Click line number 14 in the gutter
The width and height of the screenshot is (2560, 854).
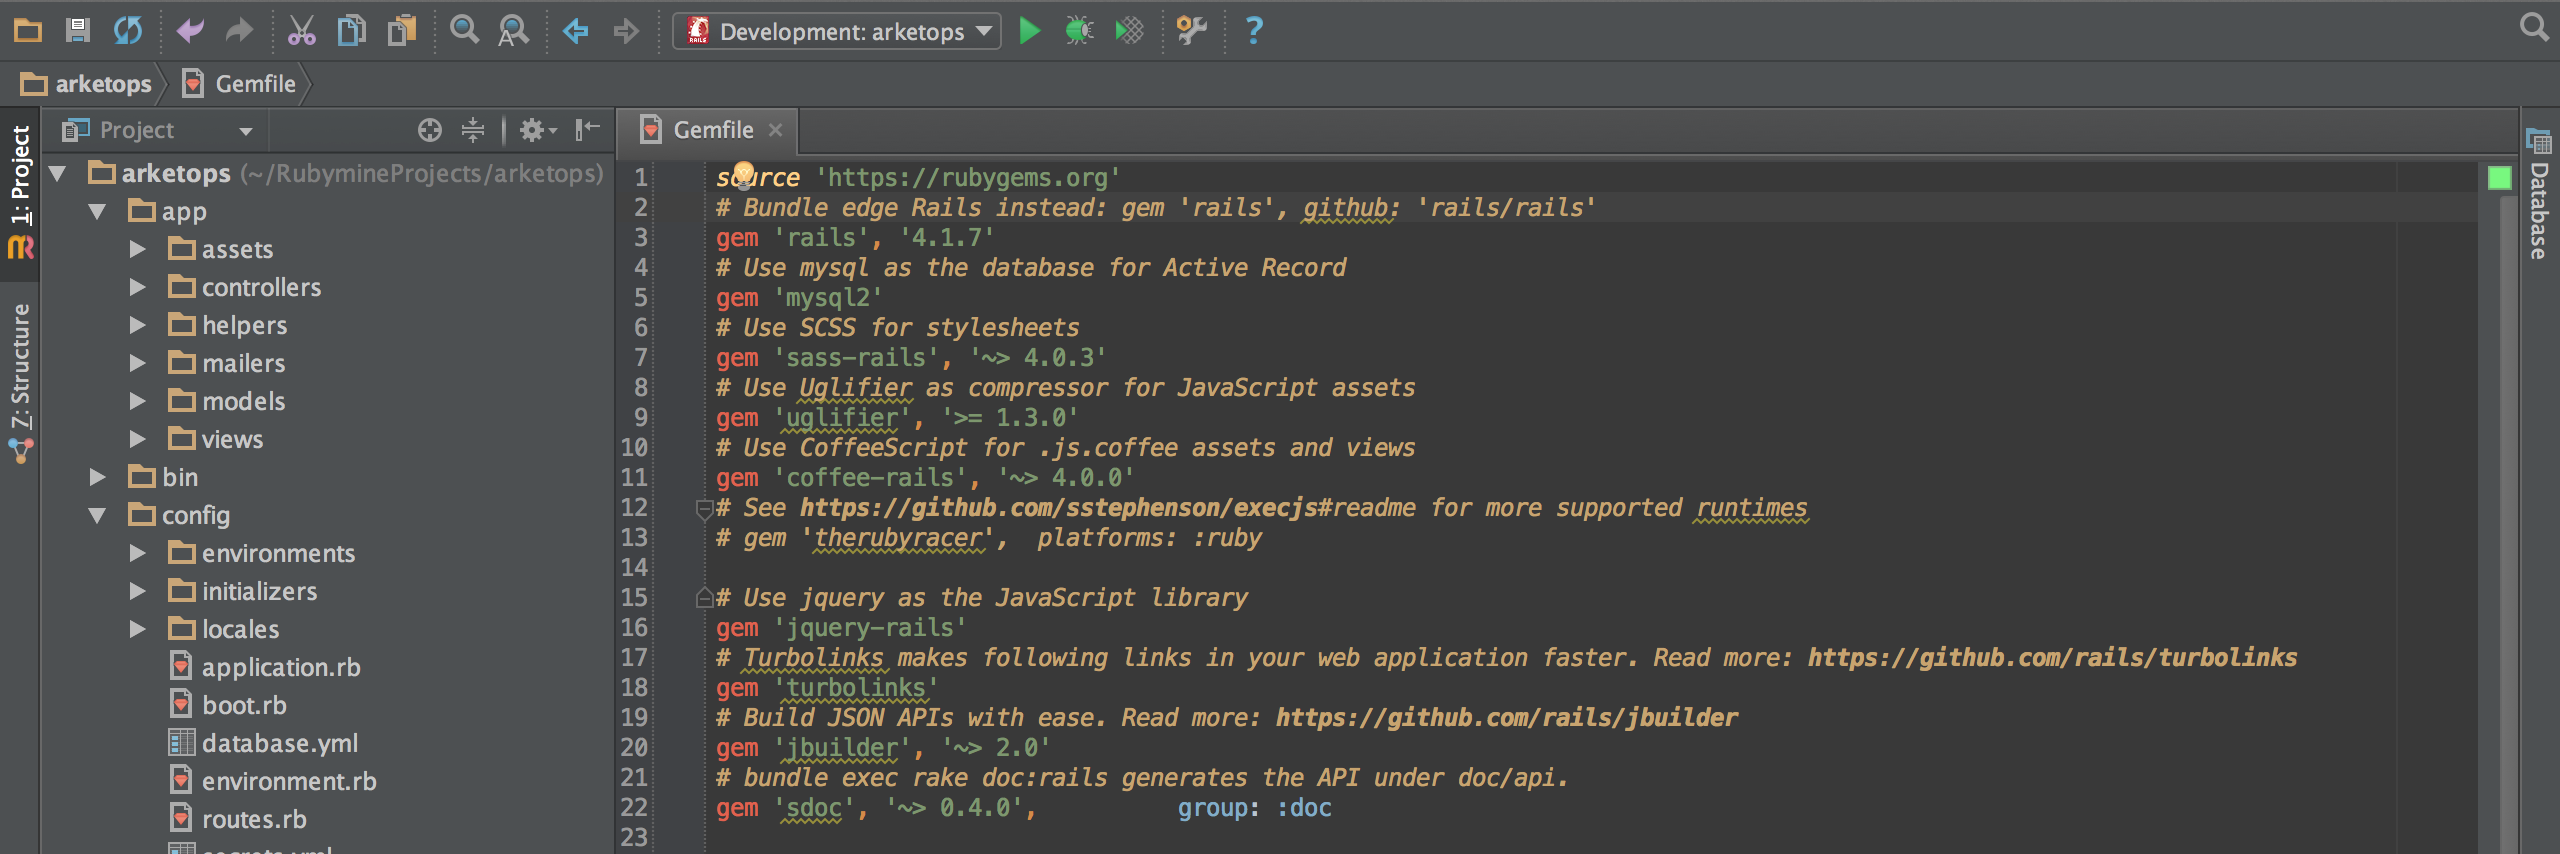pos(634,568)
